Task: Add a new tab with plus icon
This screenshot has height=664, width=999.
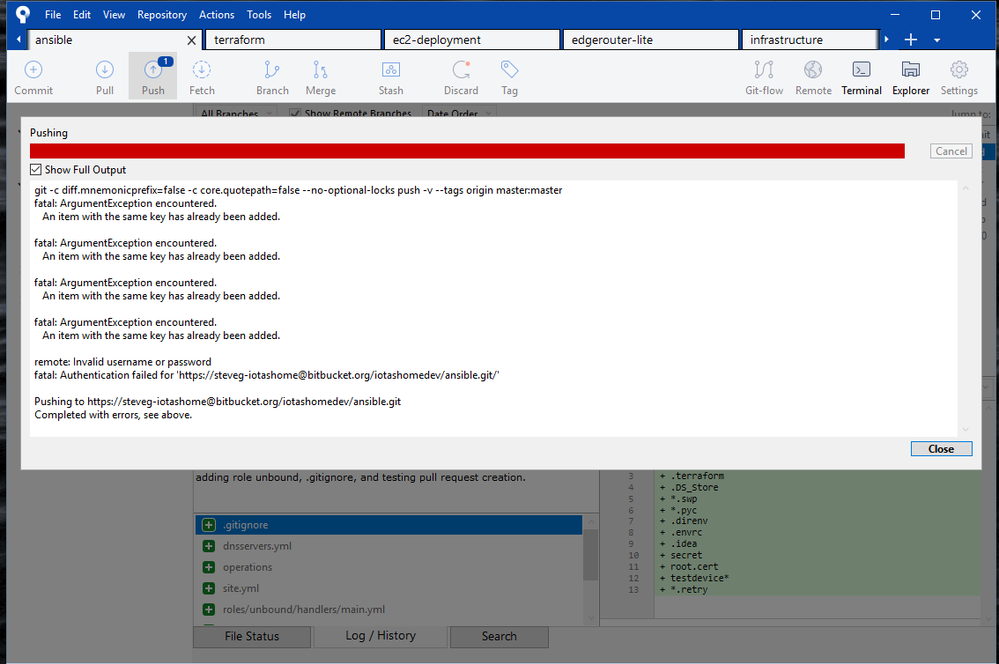Action: pyautogui.click(x=911, y=40)
